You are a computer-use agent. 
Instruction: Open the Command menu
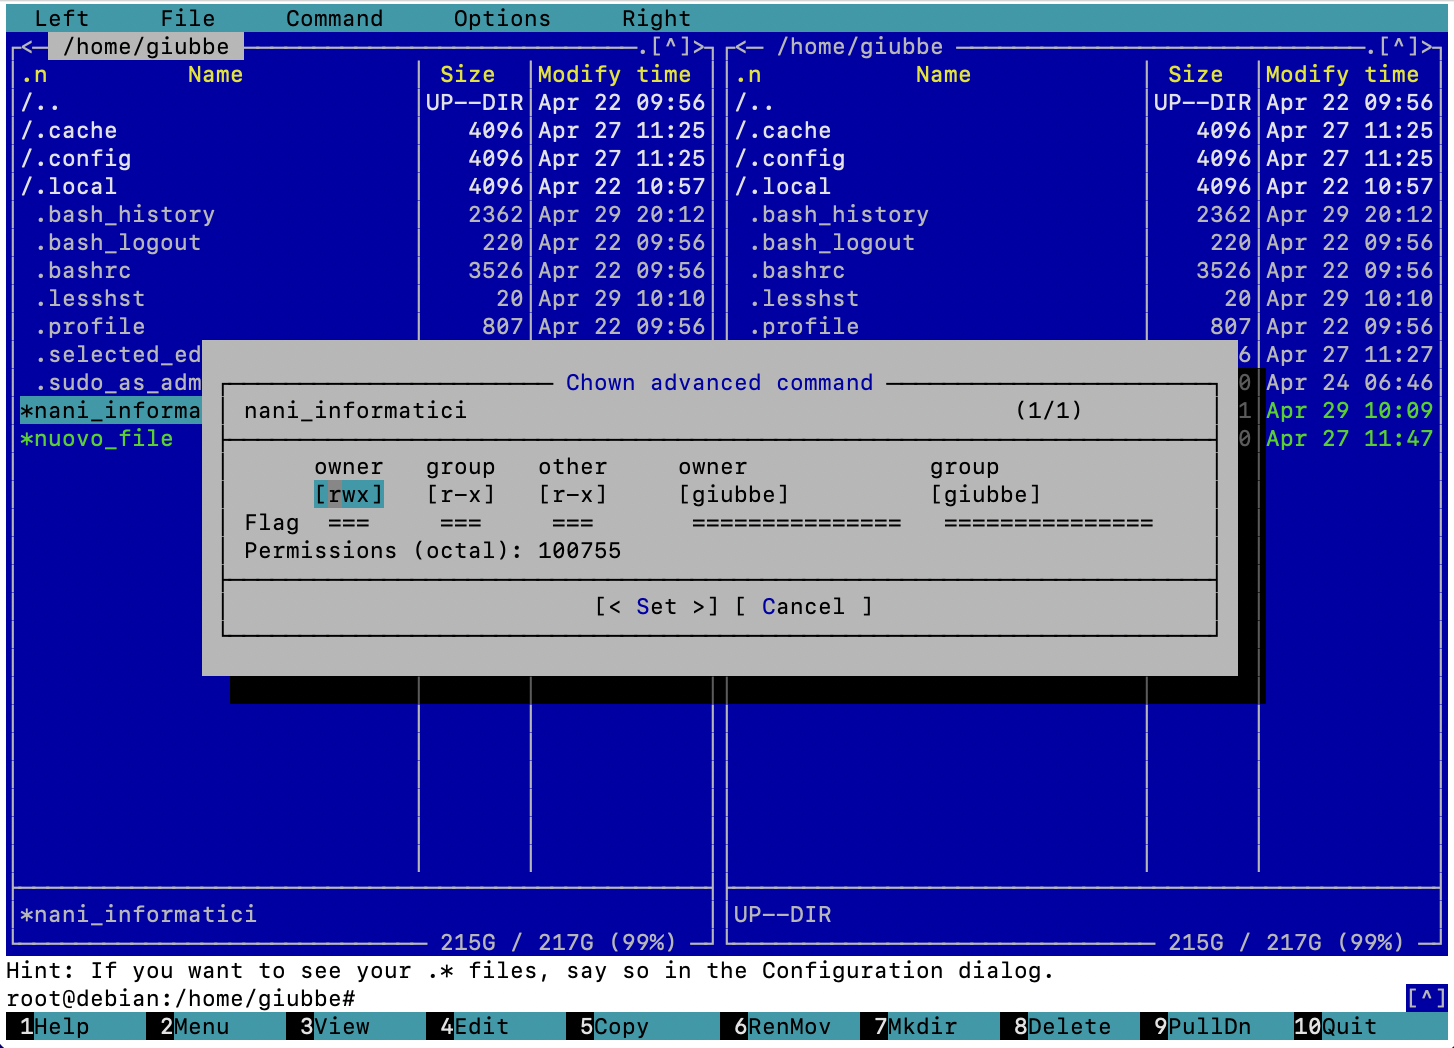(334, 18)
